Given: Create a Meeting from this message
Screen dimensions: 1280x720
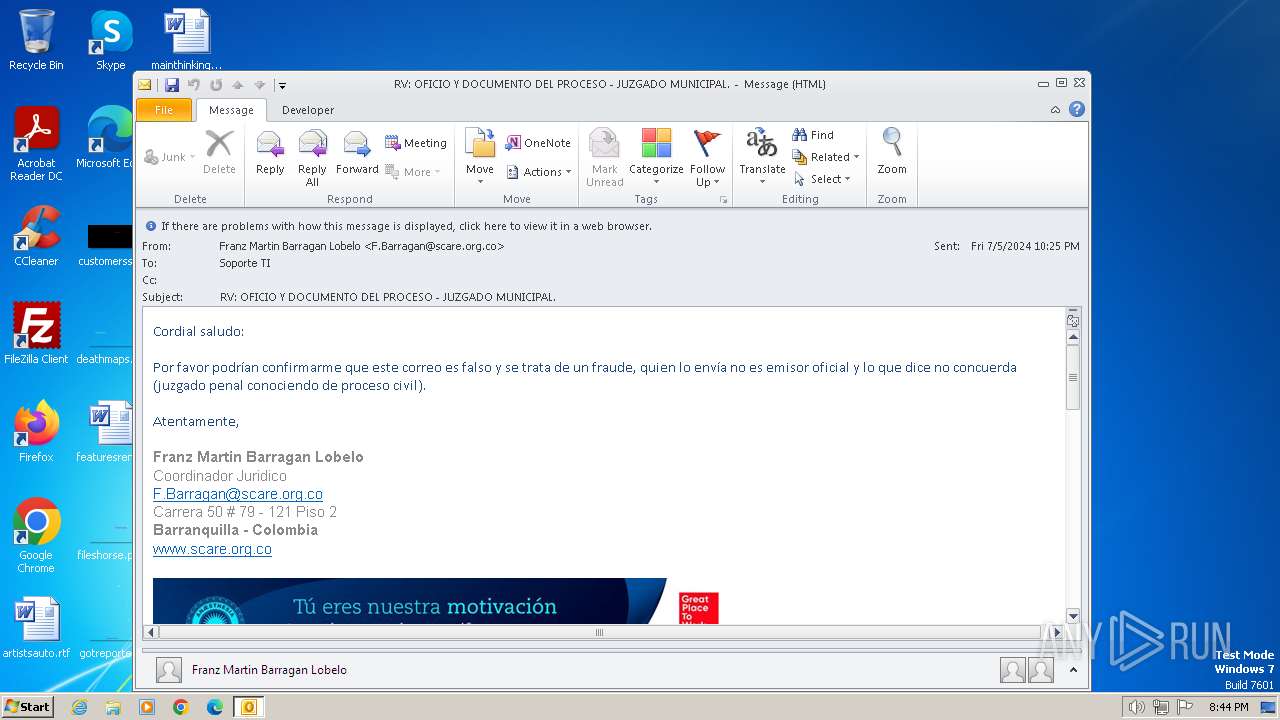Looking at the screenshot, I should 416,143.
